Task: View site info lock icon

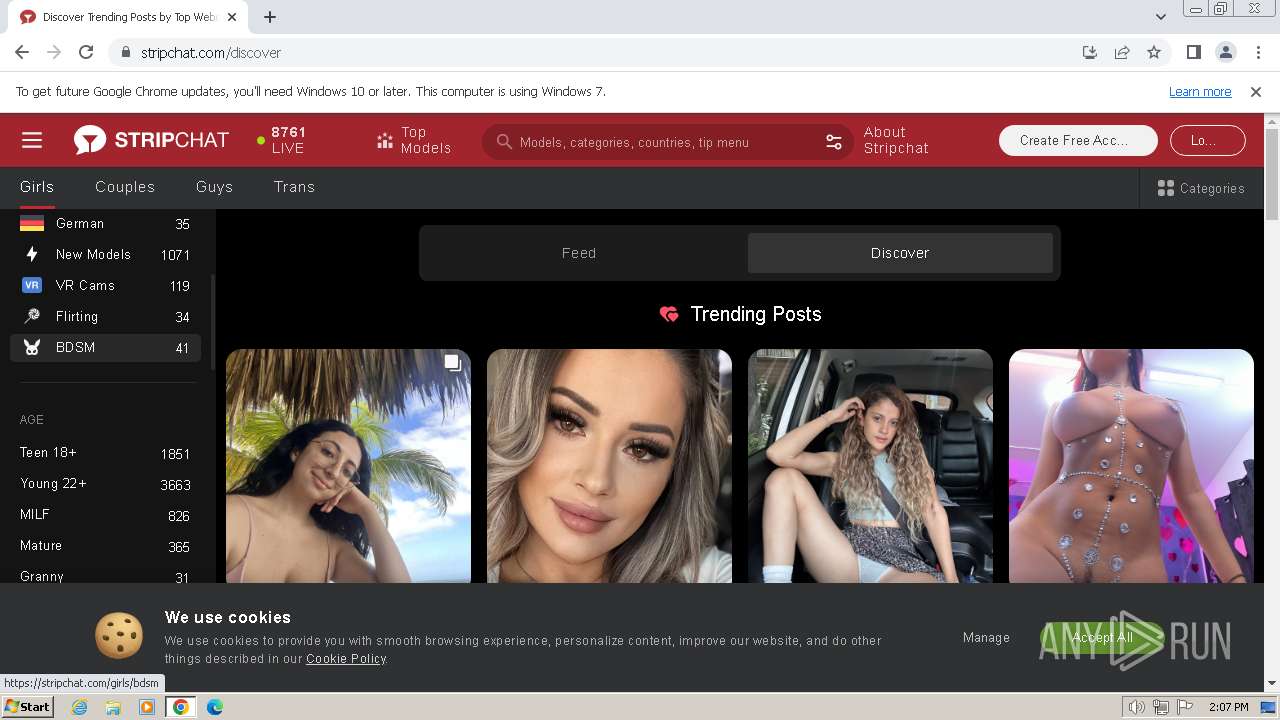Action: tap(126, 52)
